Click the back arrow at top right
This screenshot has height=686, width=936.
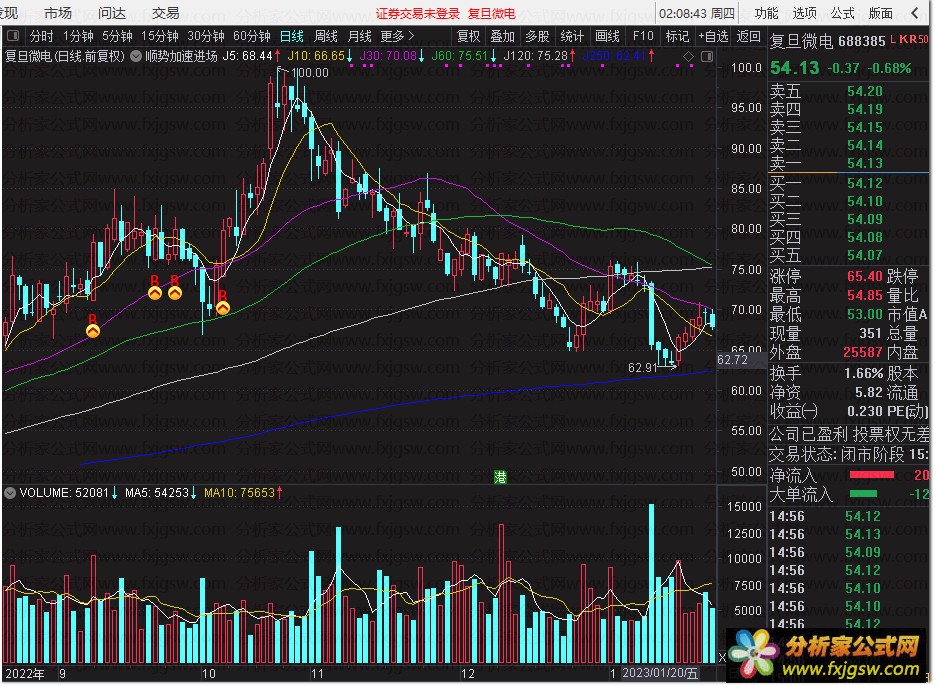pyautogui.click(x=916, y=13)
